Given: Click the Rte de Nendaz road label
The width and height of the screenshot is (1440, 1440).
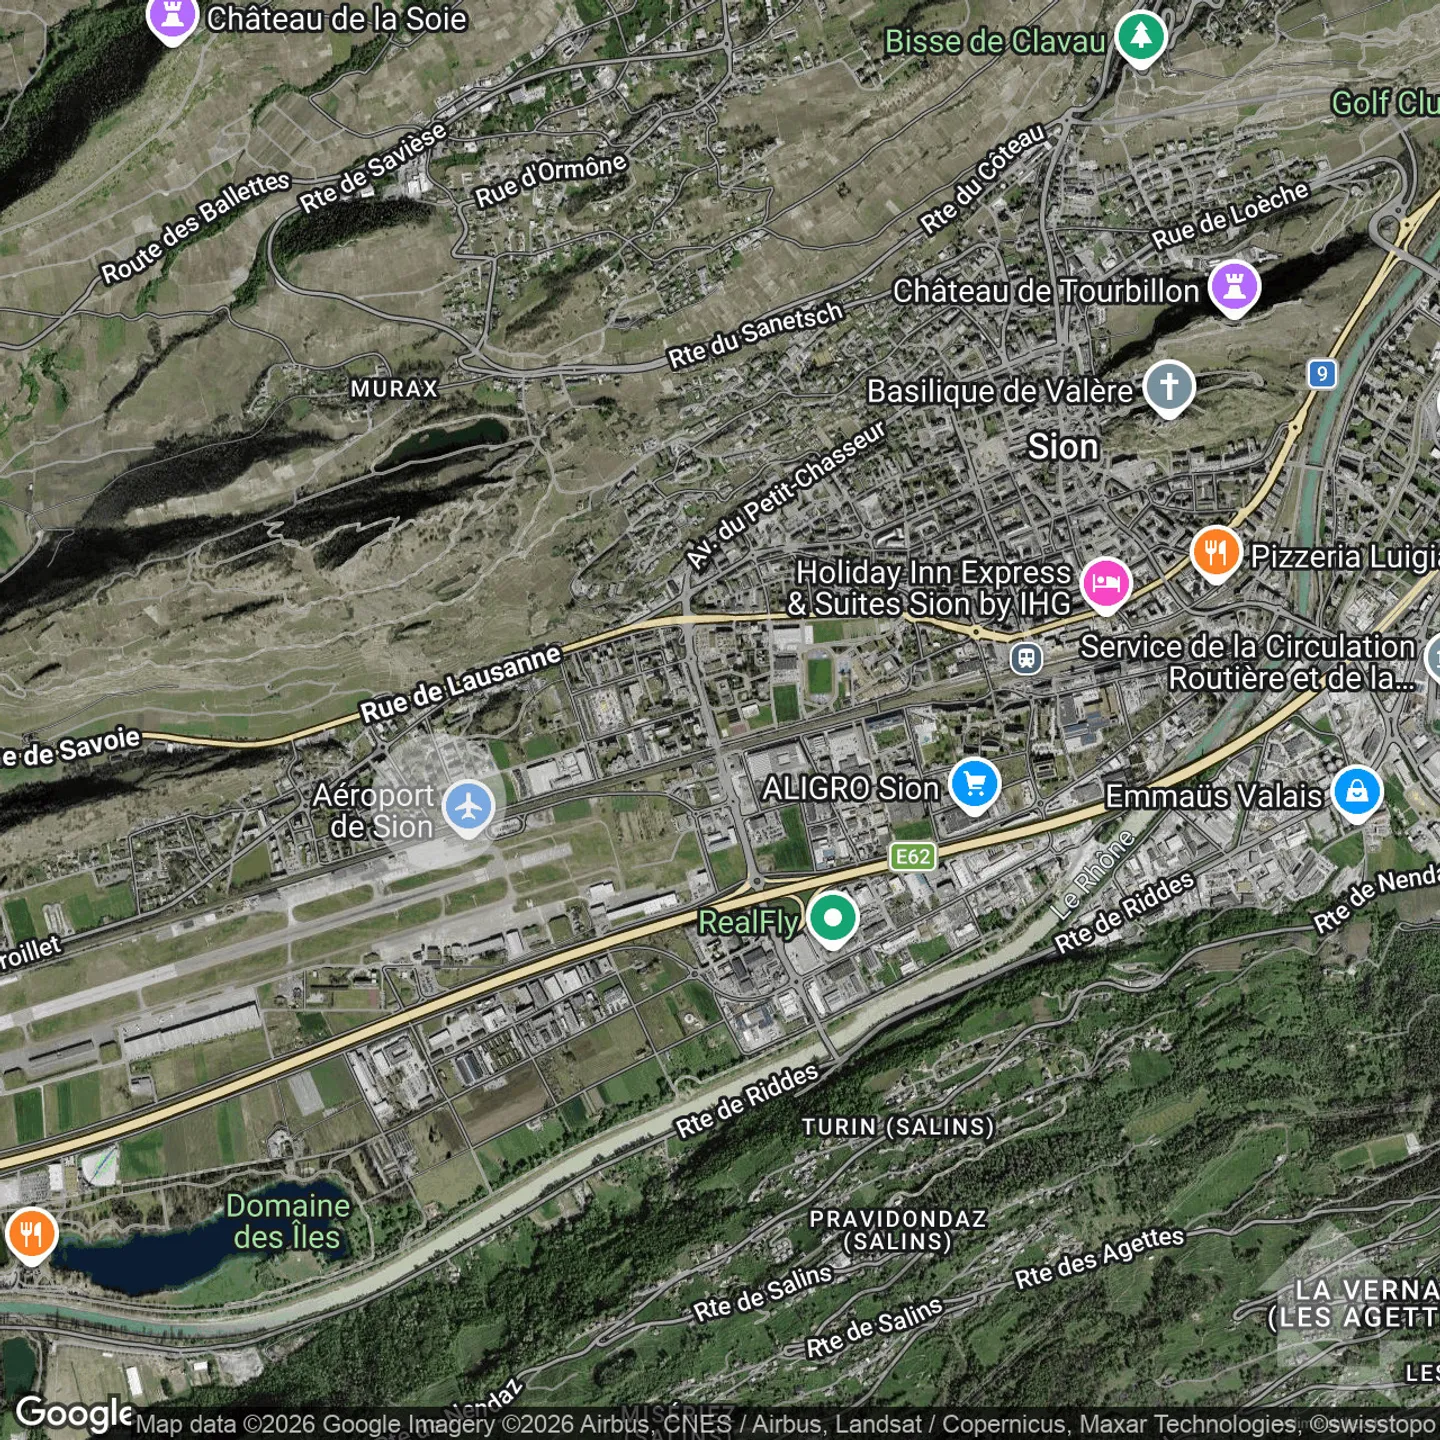Looking at the screenshot, I should 1376,901.
